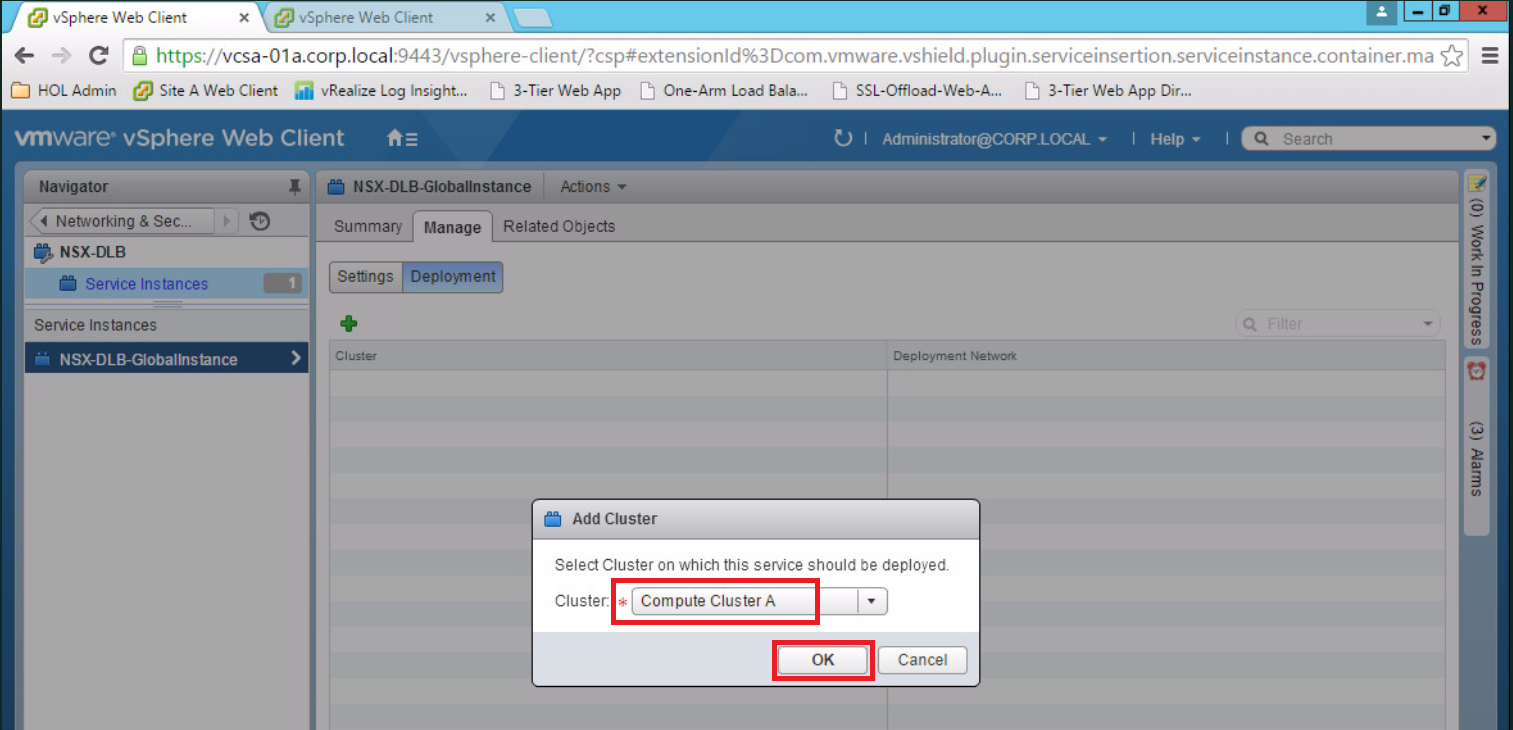This screenshot has height=730, width=1513.
Task: Click the browser back arrow
Action: point(24,56)
